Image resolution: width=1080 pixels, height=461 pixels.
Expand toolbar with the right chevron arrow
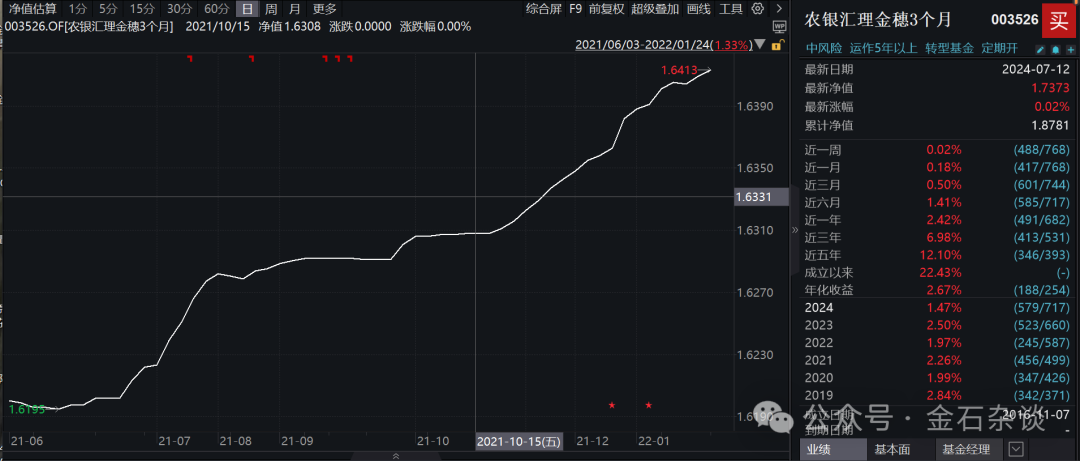point(779,9)
